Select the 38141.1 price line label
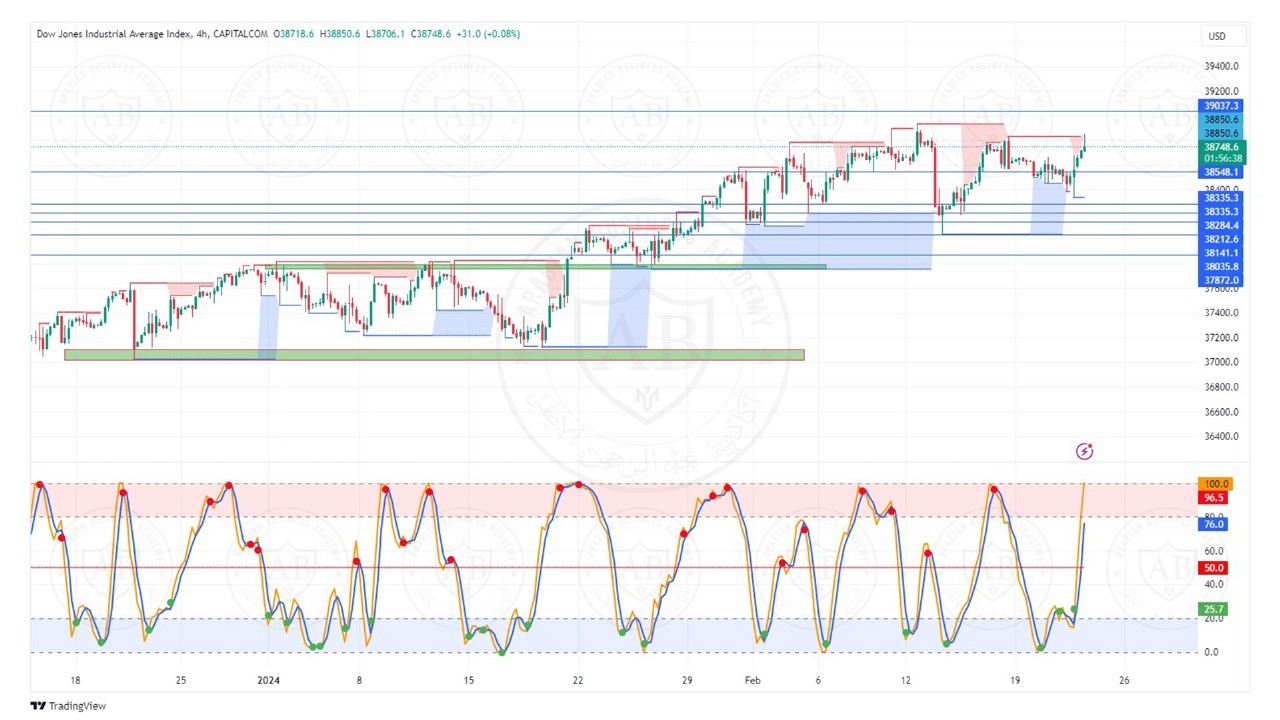 (1221, 254)
